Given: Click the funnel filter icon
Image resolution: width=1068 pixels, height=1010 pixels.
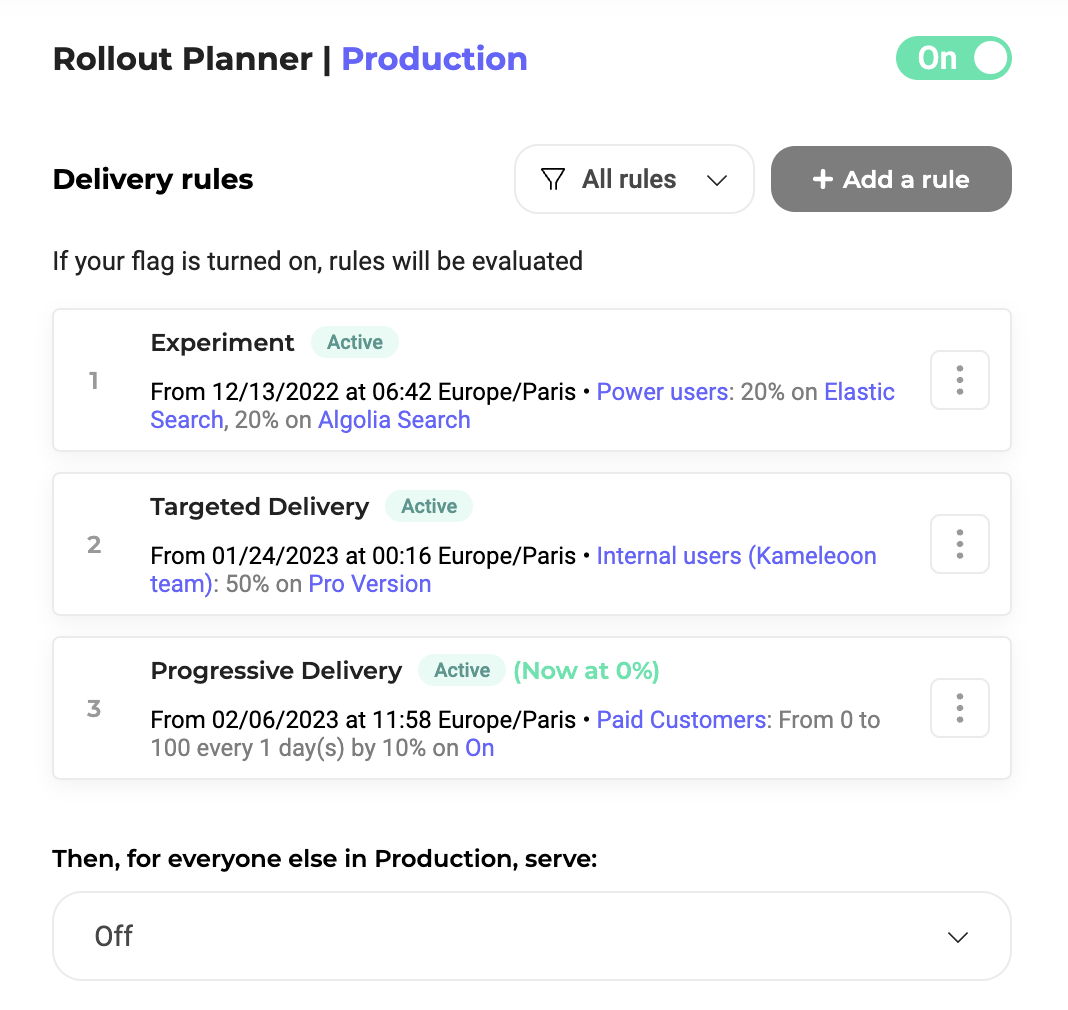Looking at the screenshot, I should (552, 180).
